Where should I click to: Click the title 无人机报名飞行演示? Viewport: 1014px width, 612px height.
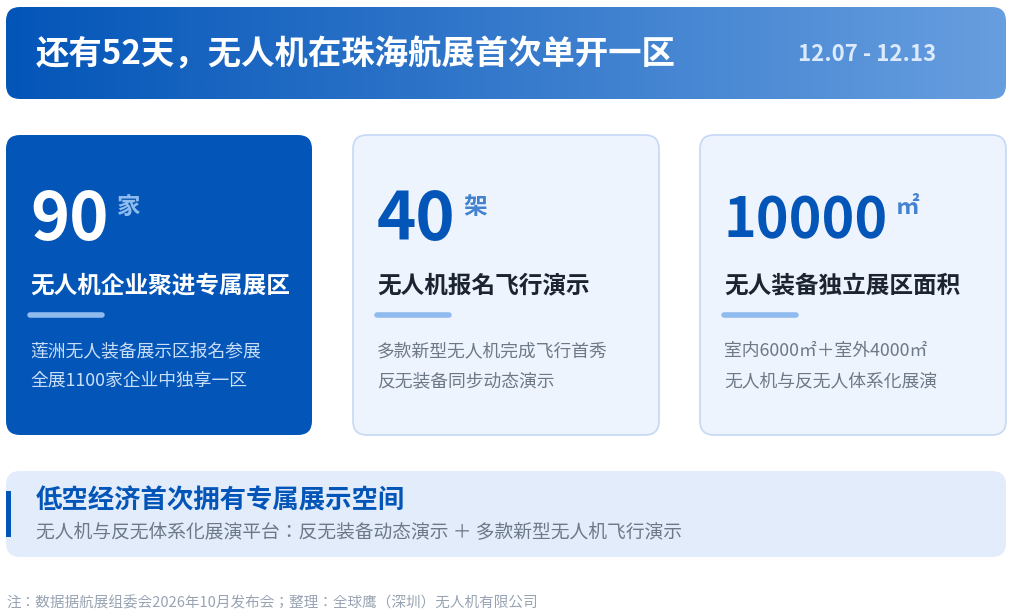point(484,285)
